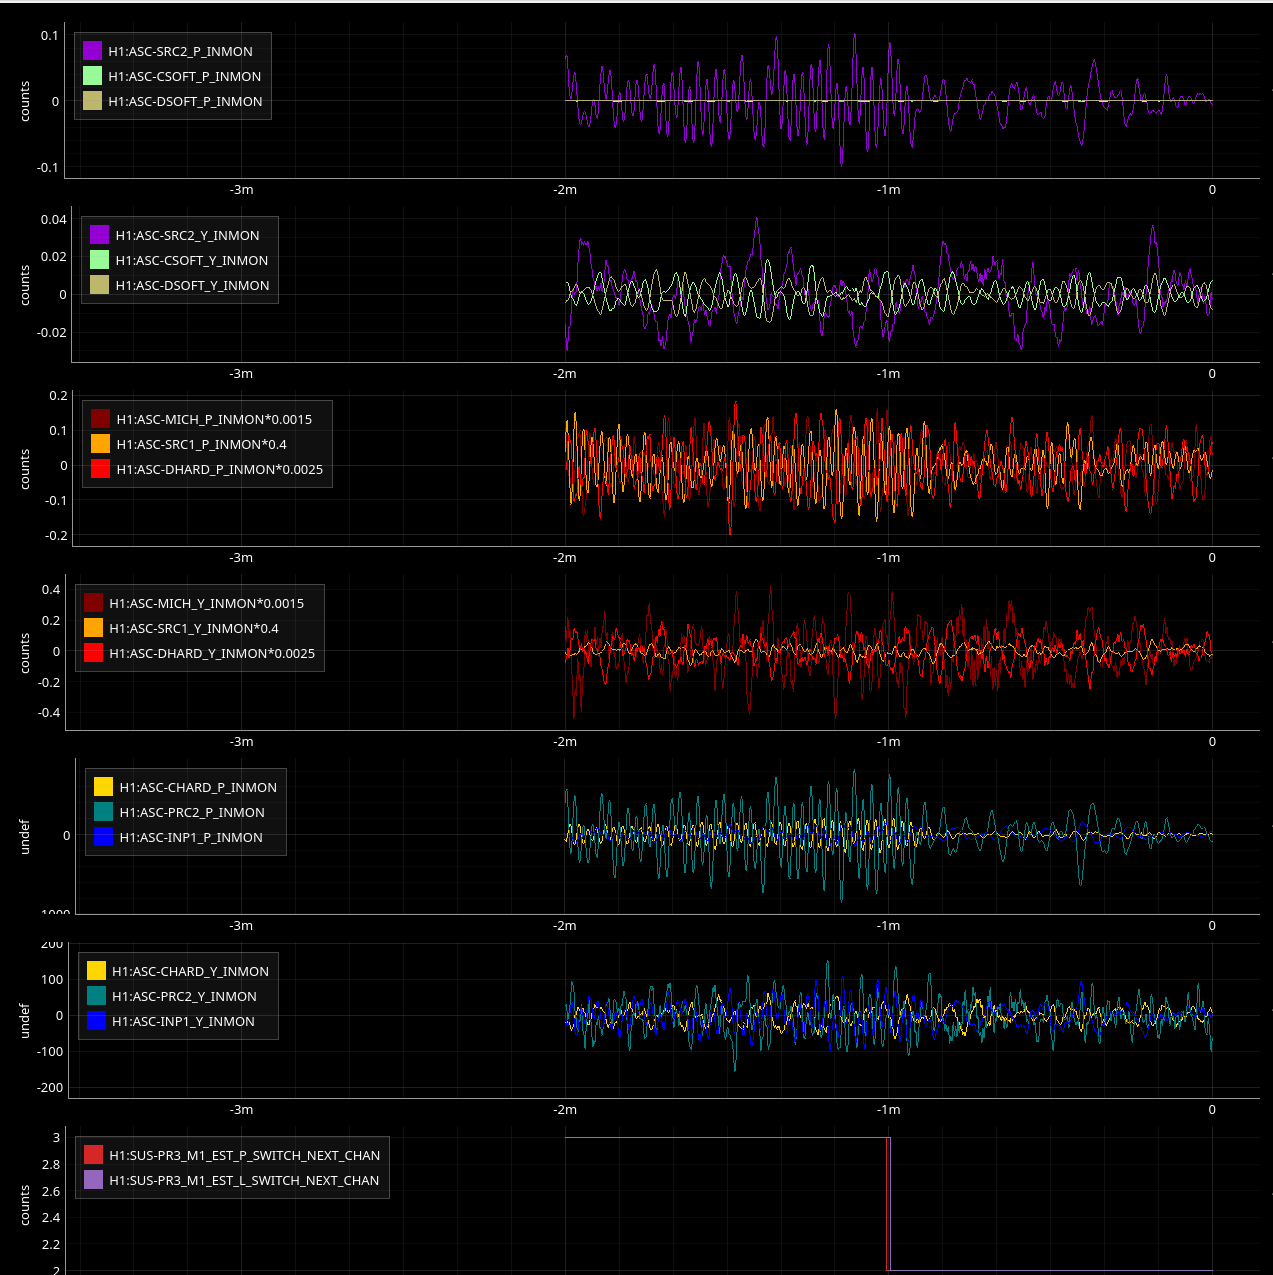
Task: Click the purple swatch for H1:ASC-SRC2_P_INMON
Action: (x=93, y=51)
